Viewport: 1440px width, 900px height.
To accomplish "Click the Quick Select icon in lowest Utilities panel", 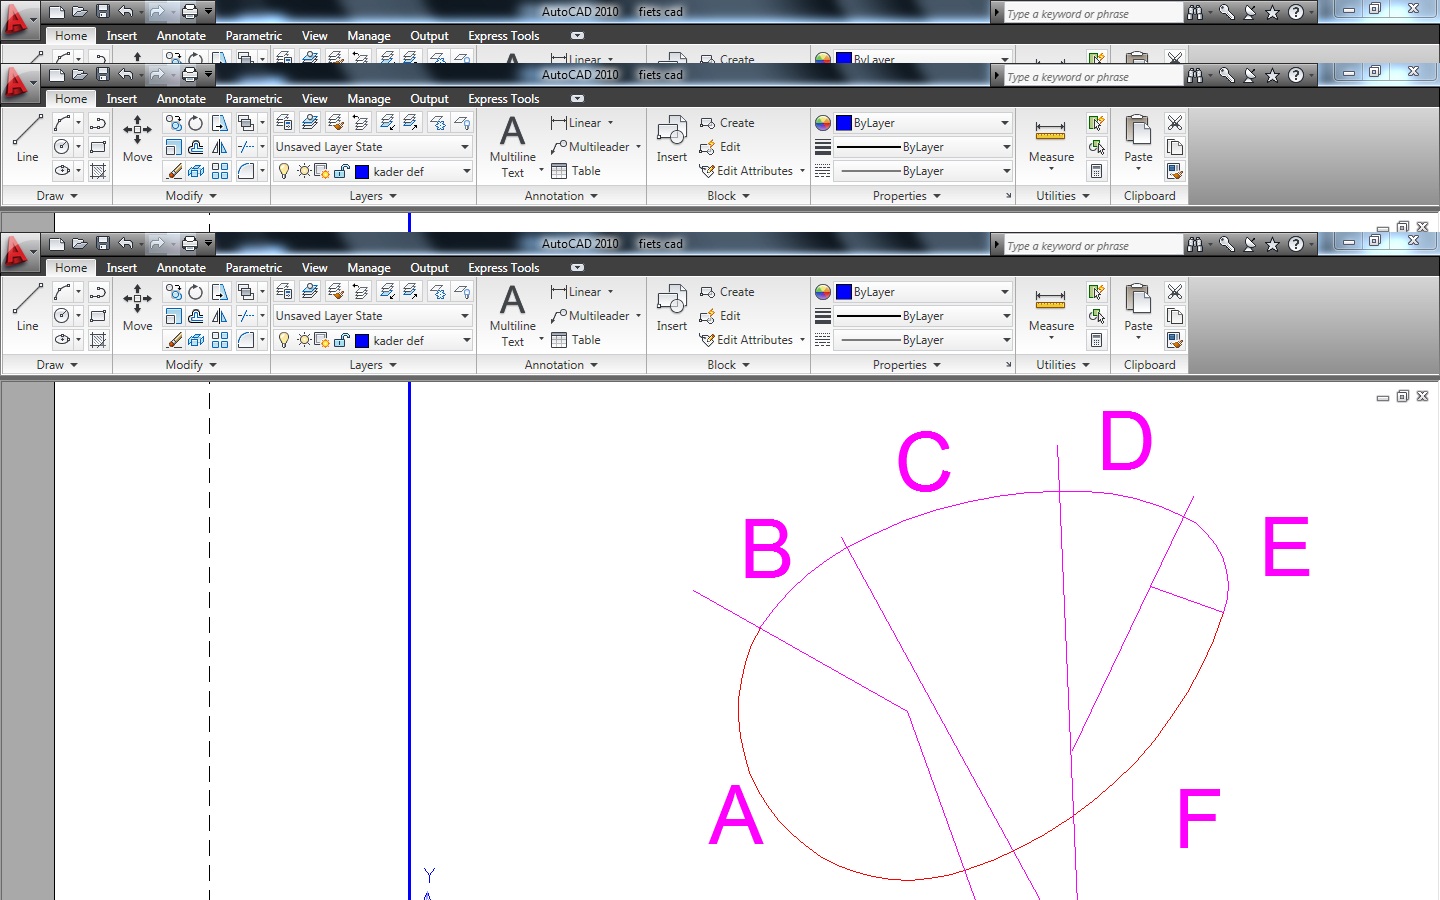I will [1097, 291].
